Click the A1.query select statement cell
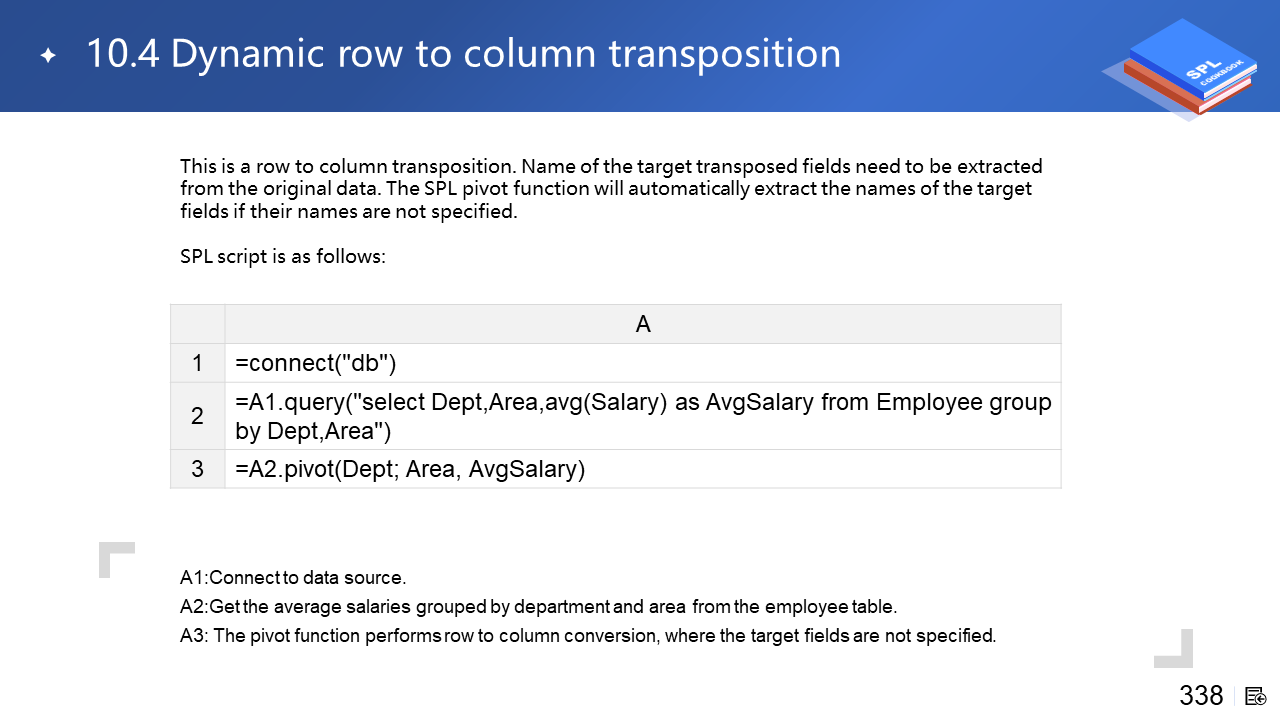The image size is (1280, 720). point(642,416)
